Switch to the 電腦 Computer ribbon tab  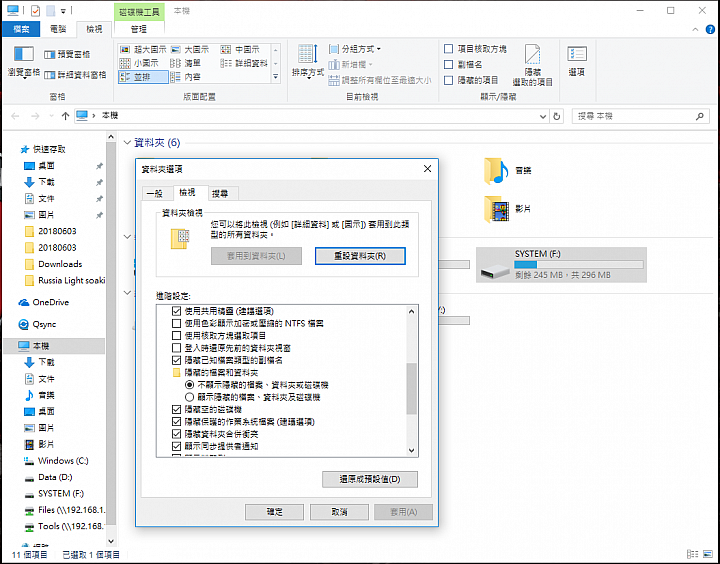[x=58, y=29]
